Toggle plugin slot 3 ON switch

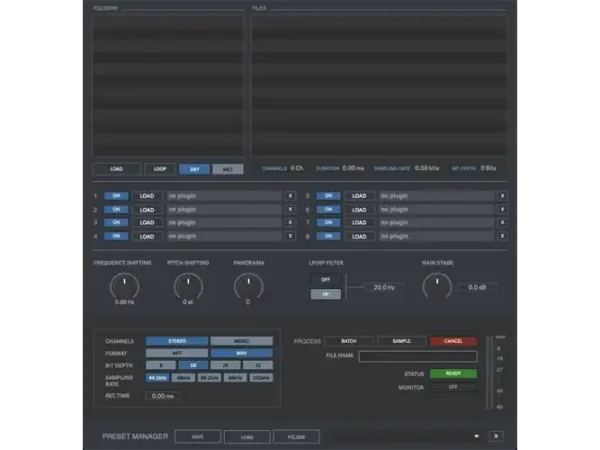tap(116, 222)
